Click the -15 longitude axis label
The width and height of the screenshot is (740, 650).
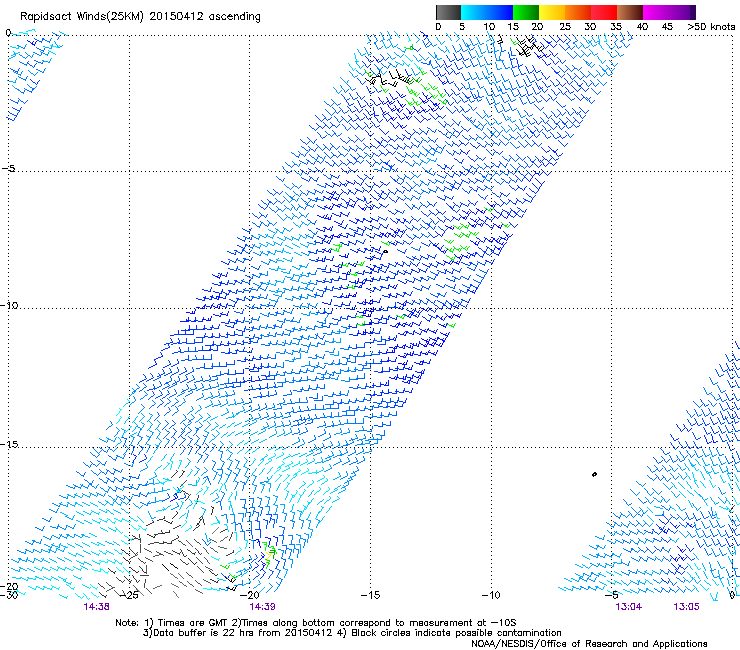click(x=370, y=595)
